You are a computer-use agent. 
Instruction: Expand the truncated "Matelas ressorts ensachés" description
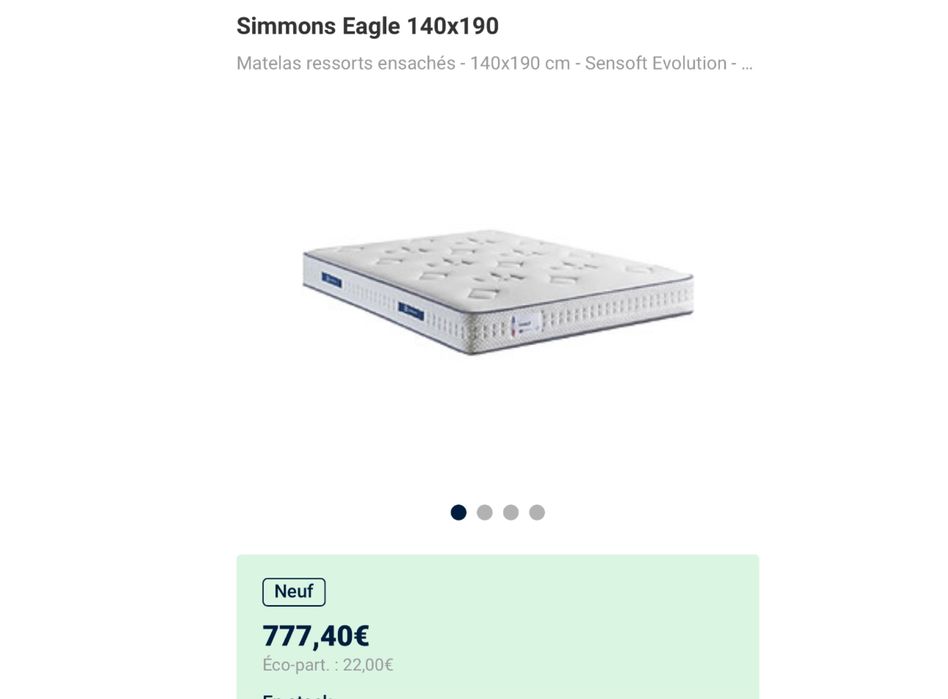[494, 63]
